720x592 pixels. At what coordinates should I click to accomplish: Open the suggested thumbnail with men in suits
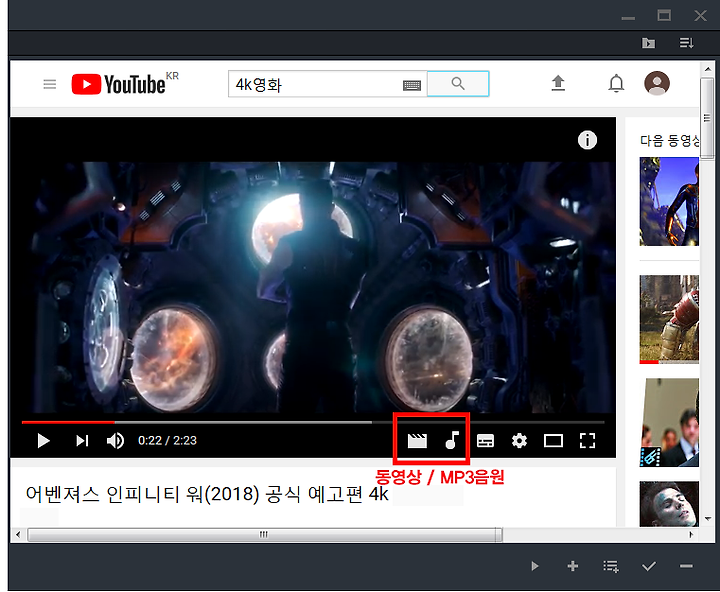[x=669, y=423]
